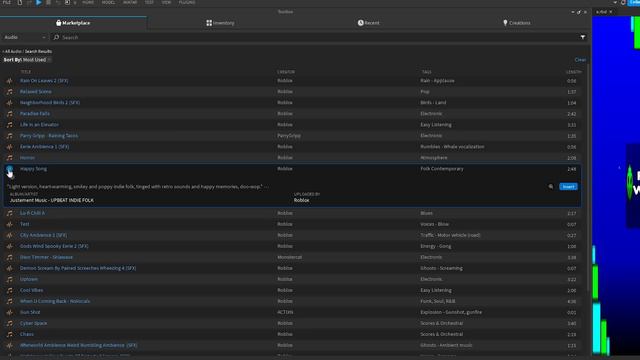640x360 pixels.
Task: Open the PLUGINS ribbon tab
Action: tap(187, 2)
